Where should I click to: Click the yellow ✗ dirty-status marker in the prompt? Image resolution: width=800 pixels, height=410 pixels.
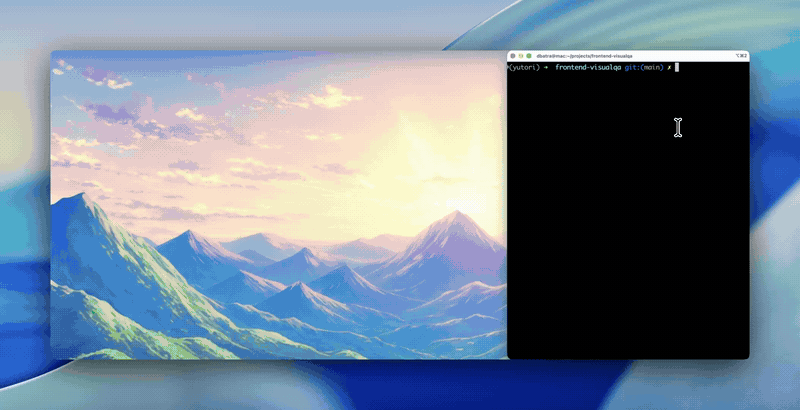(x=669, y=67)
